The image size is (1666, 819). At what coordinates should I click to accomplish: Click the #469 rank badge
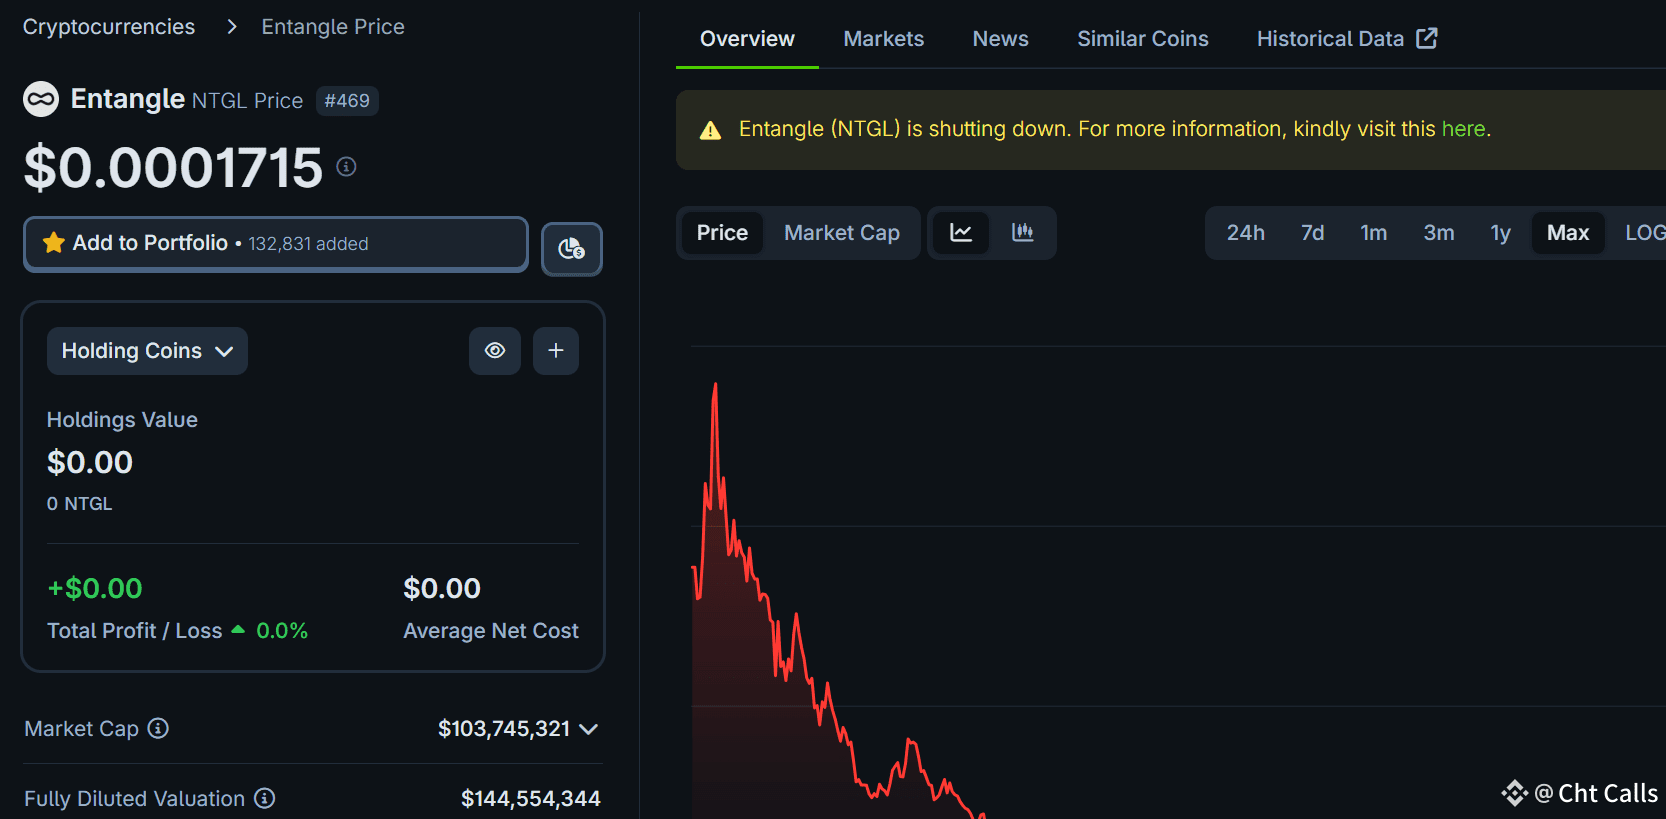(x=347, y=101)
